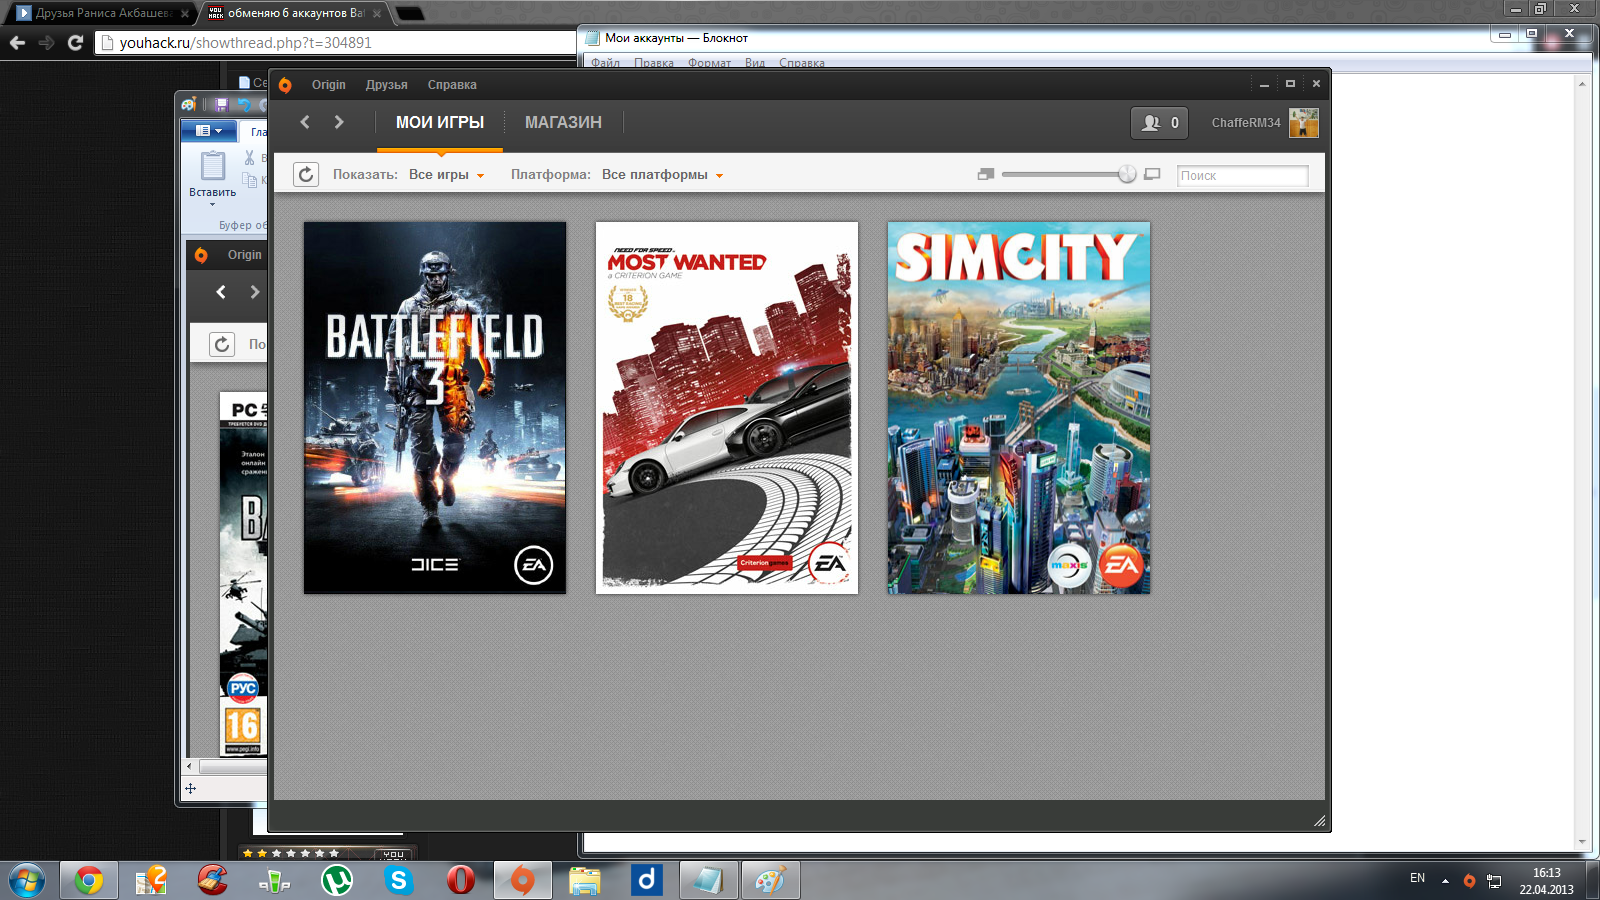Open Windows Explorer from the taskbar
The image size is (1600, 900).
tap(585, 881)
